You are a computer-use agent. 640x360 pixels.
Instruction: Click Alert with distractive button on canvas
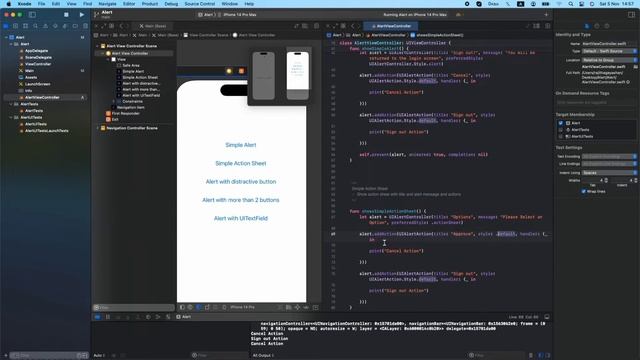[x=241, y=182]
